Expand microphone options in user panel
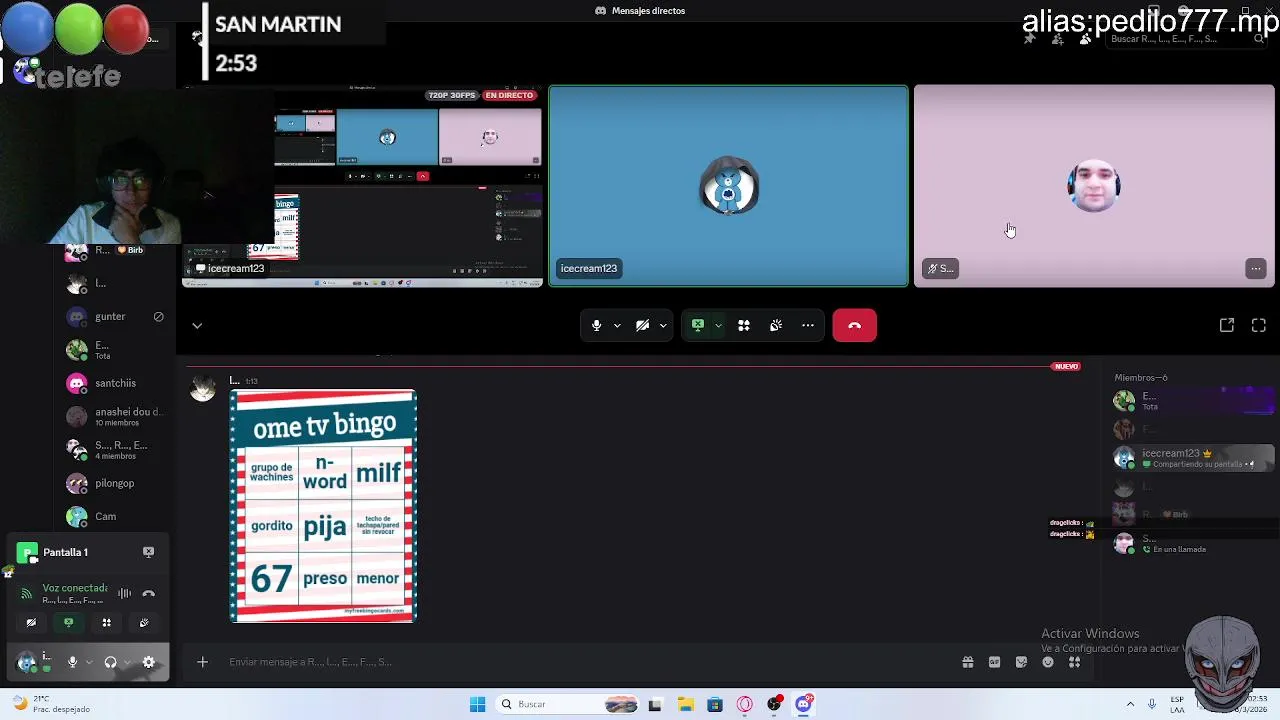This screenshot has width=1280, height=720. (89, 662)
